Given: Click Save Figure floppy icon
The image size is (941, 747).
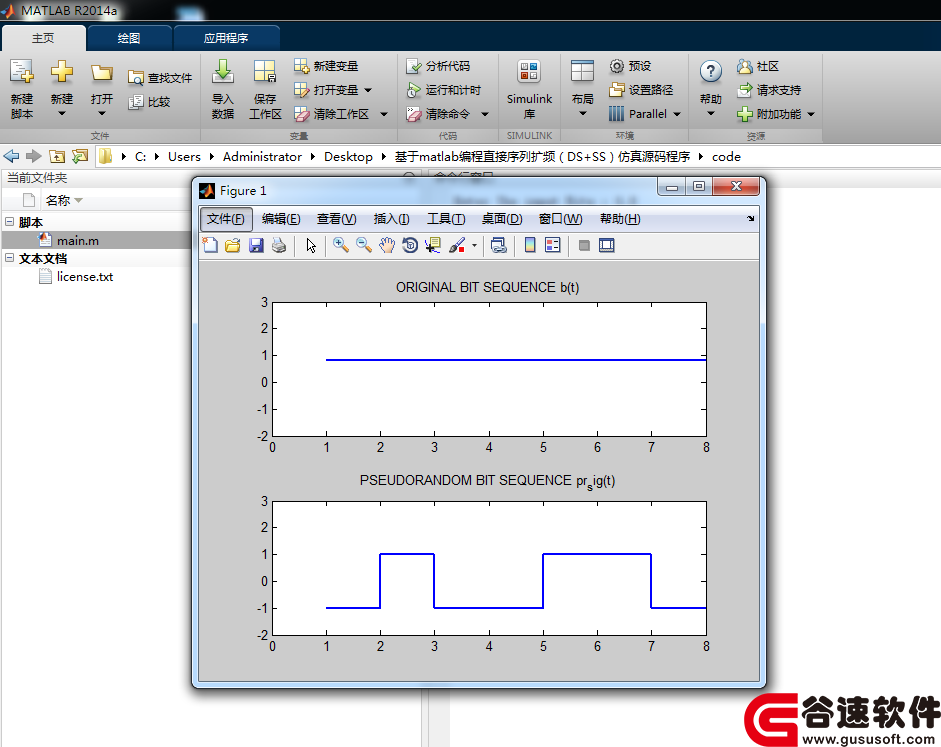Looking at the screenshot, I should pos(256,245).
